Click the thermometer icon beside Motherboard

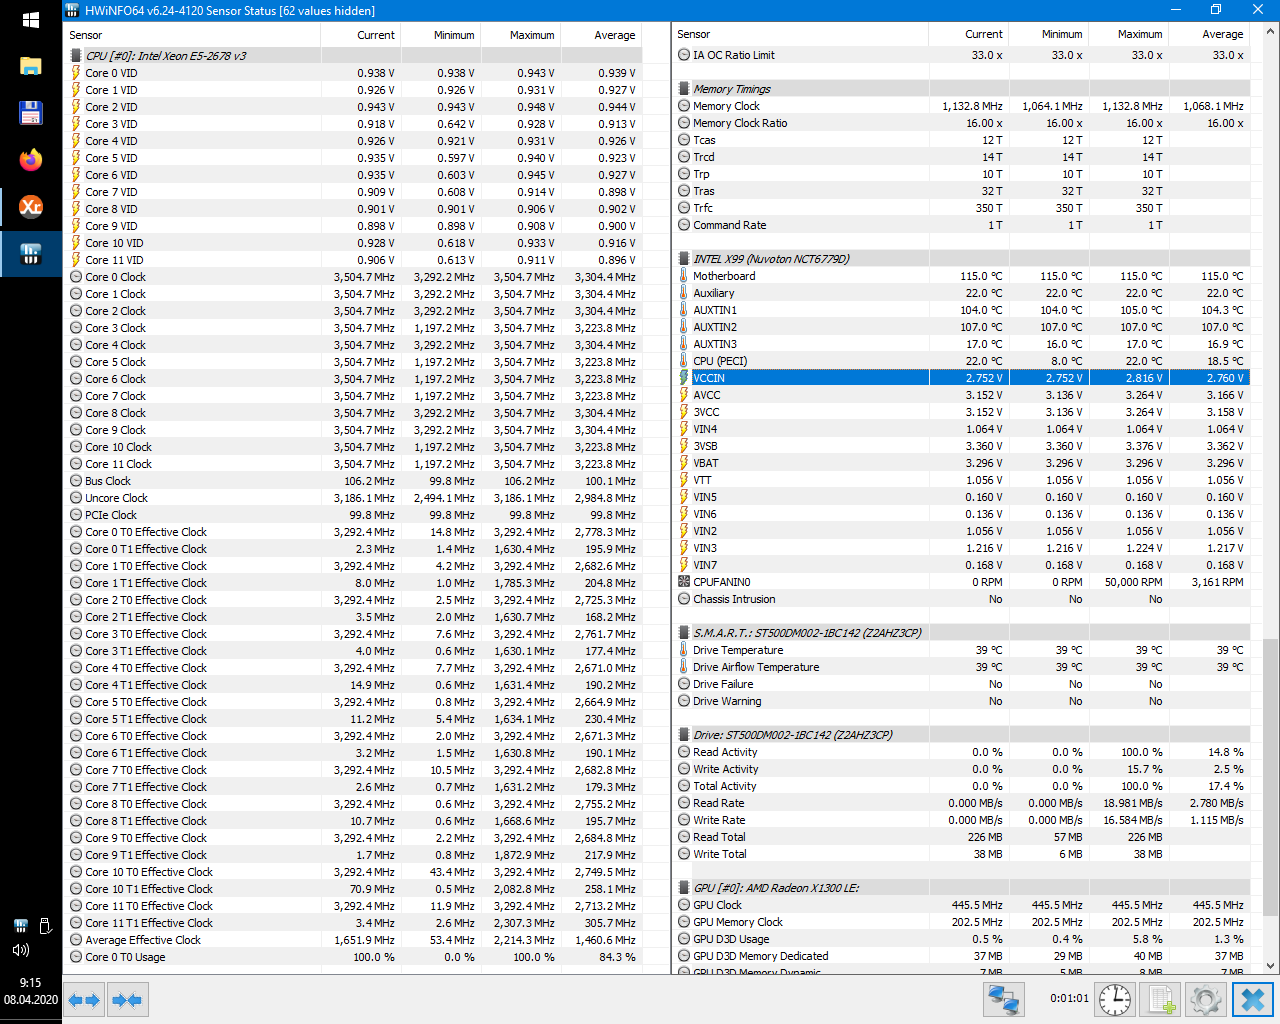click(x=684, y=276)
